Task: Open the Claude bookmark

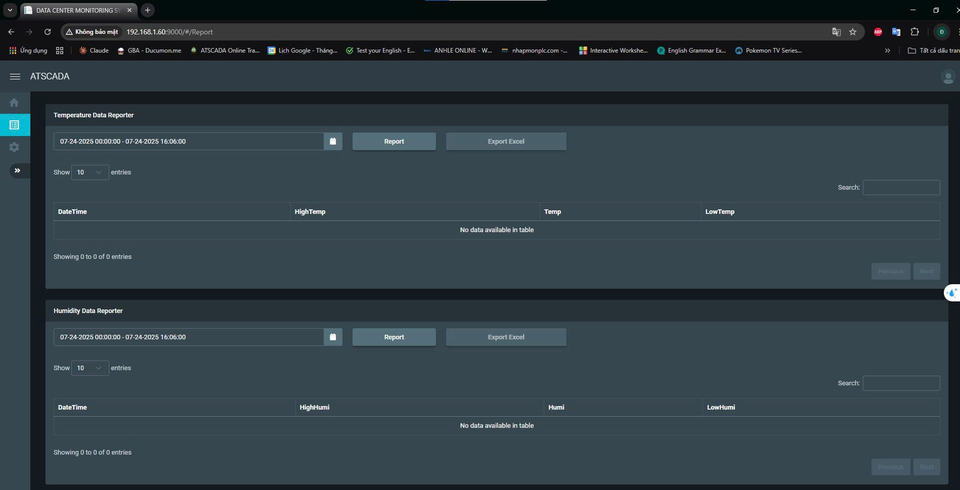Action: 93,50
